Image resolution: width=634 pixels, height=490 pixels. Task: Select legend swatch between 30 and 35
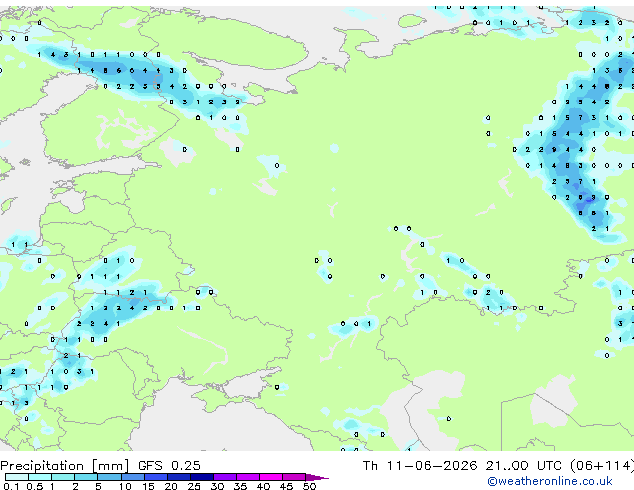click(x=225, y=477)
